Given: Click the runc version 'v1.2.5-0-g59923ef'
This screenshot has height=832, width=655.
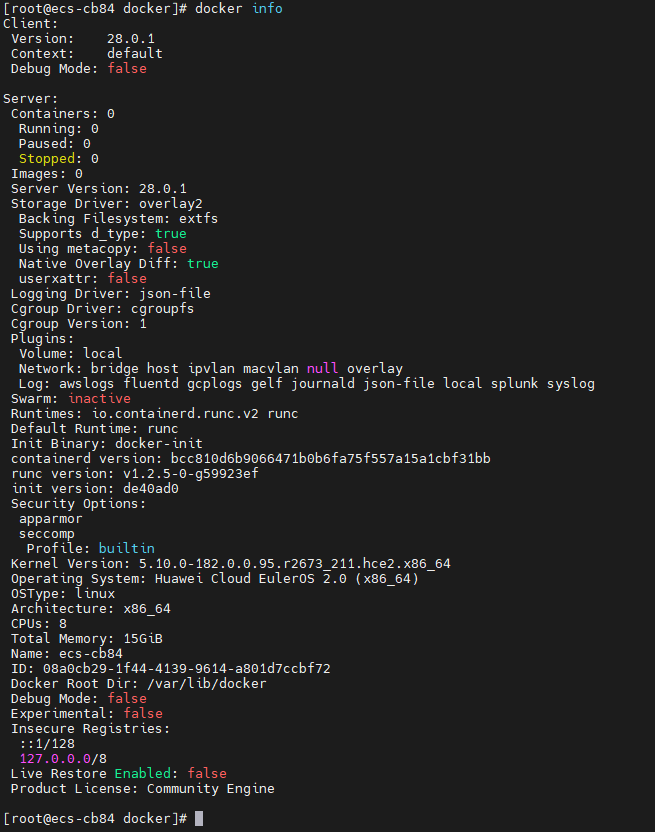Looking at the screenshot, I should click(191, 473).
